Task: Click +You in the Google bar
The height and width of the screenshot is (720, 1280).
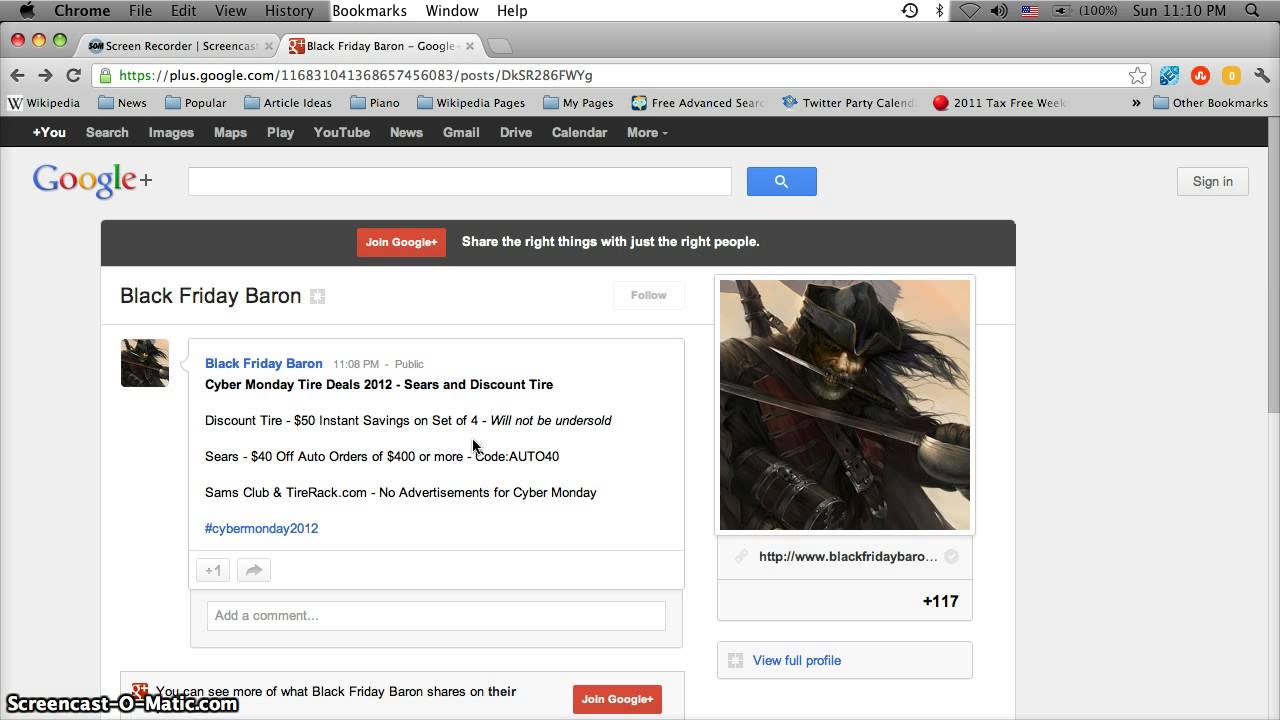Action: pos(49,132)
